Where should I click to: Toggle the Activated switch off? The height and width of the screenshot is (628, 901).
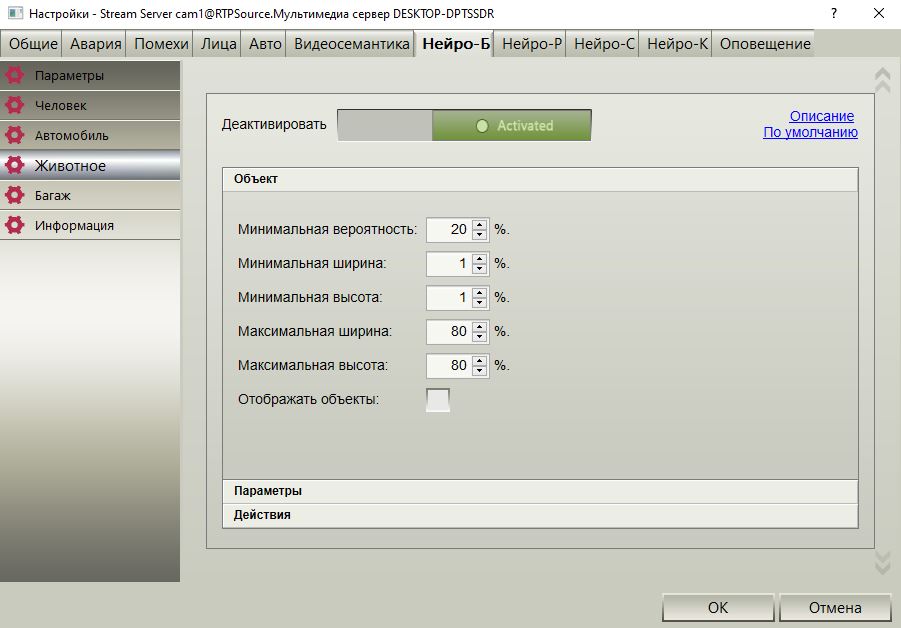click(464, 125)
